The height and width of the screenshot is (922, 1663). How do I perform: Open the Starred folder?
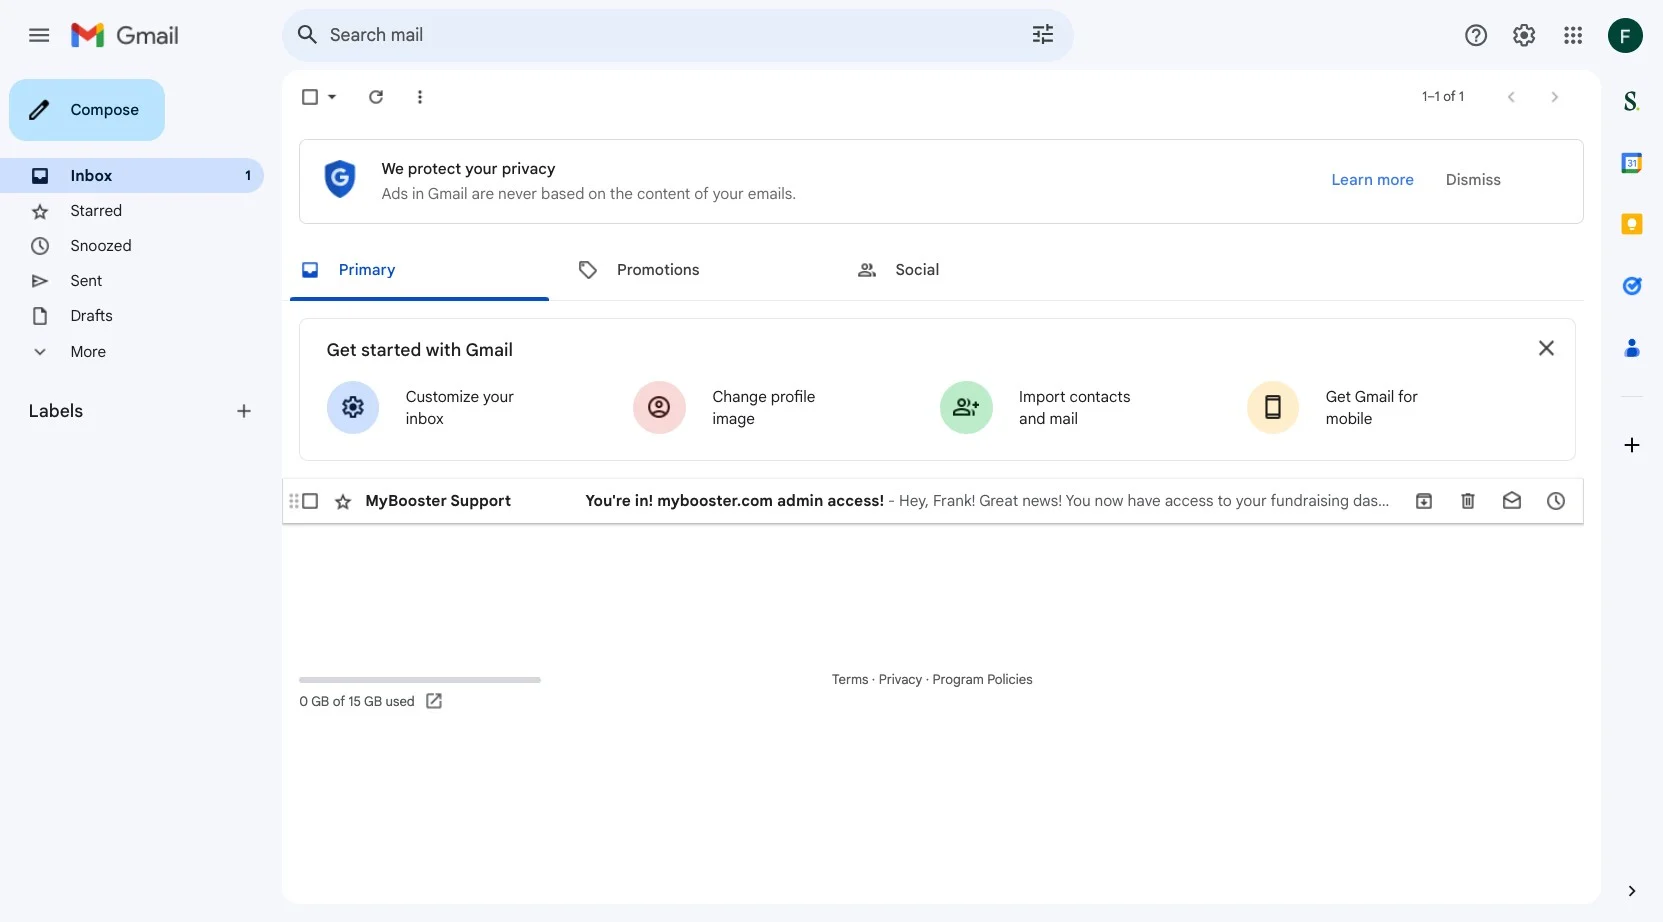tap(132, 211)
